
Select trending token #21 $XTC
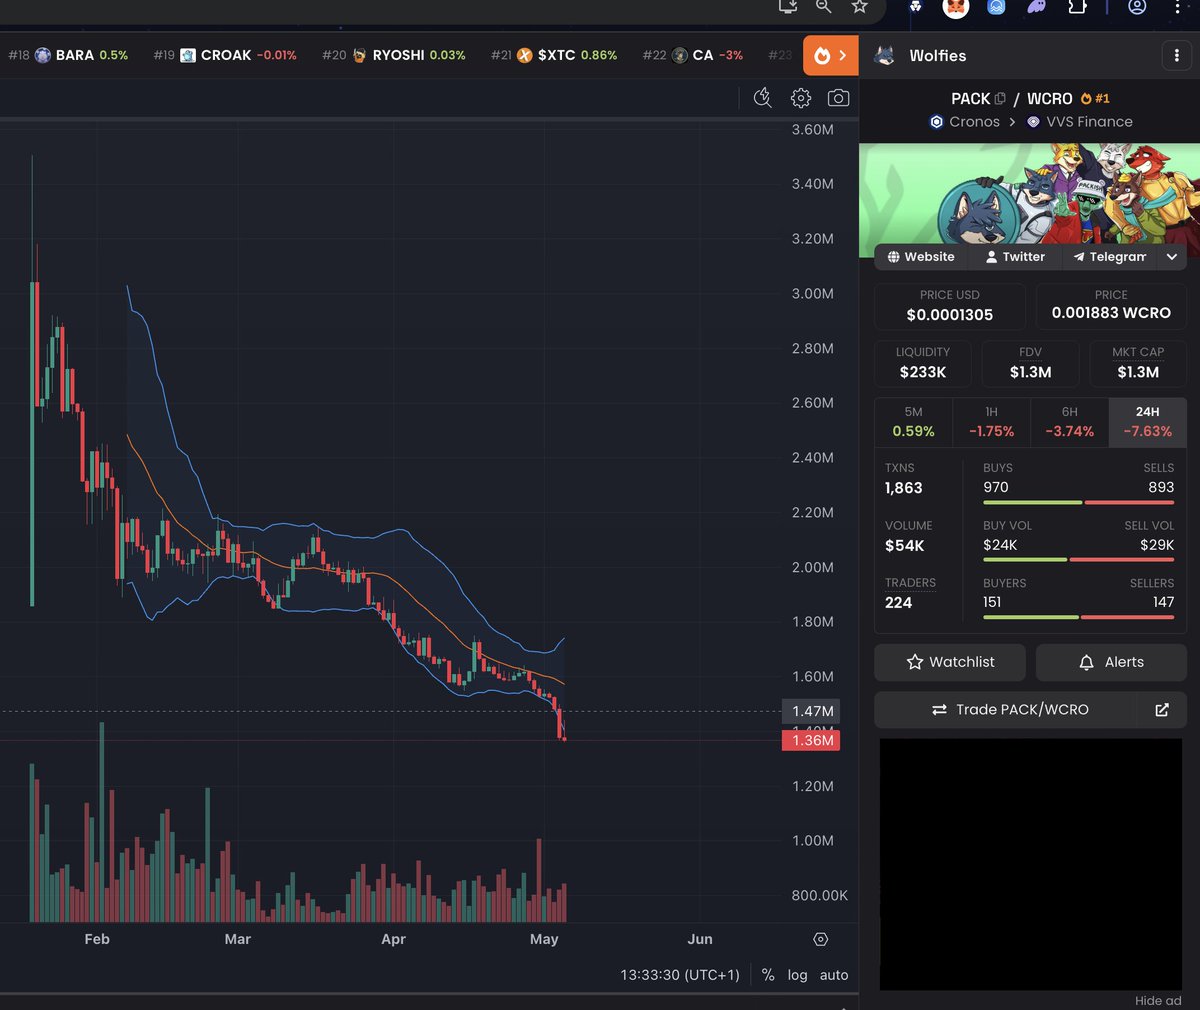point(554,55)
